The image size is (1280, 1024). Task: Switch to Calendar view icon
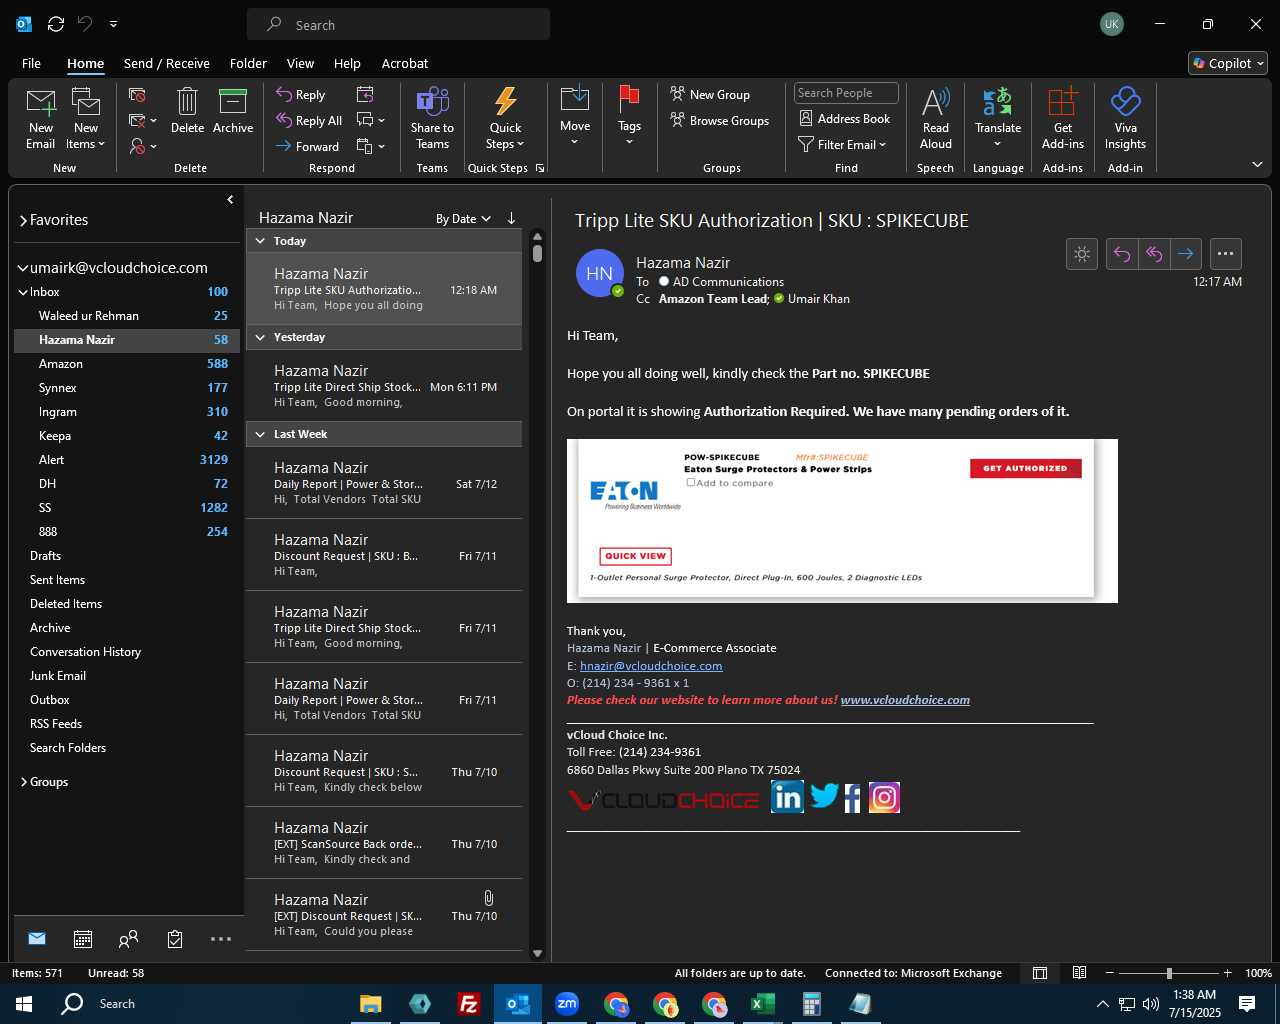[x=83, y=939]
